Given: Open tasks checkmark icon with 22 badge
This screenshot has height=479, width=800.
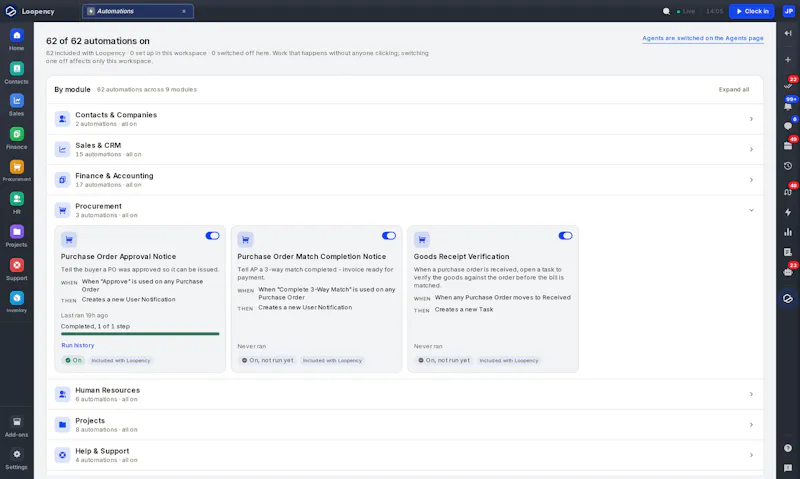Looking at the screenshot, I should 788,86.
